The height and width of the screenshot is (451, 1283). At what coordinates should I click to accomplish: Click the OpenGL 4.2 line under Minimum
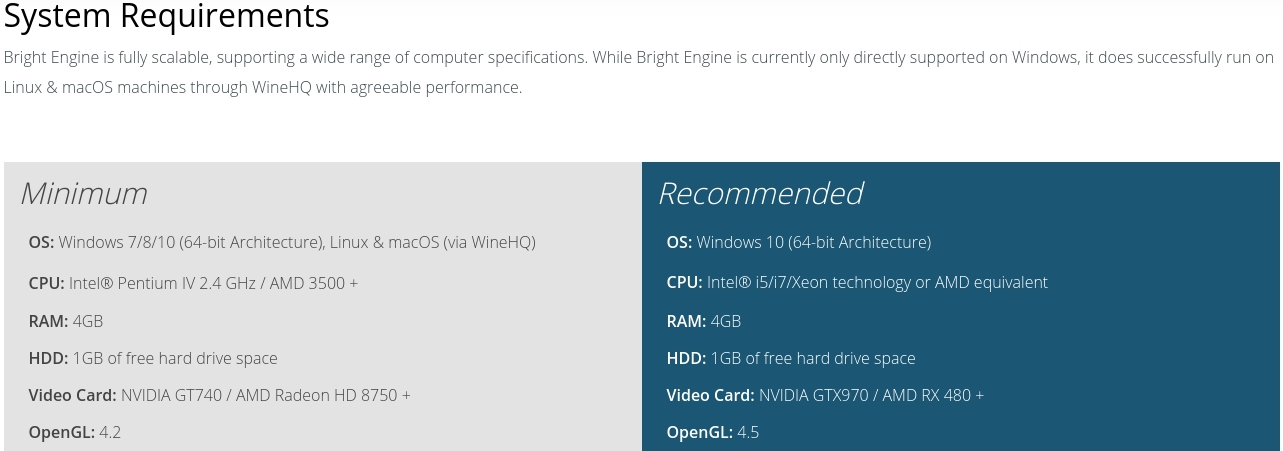(x=75, y=432)
